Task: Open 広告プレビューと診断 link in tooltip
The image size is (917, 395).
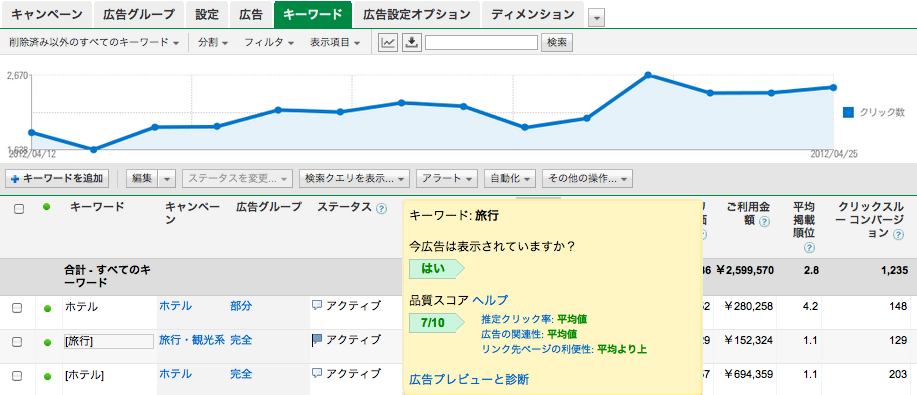Action: 469,380
